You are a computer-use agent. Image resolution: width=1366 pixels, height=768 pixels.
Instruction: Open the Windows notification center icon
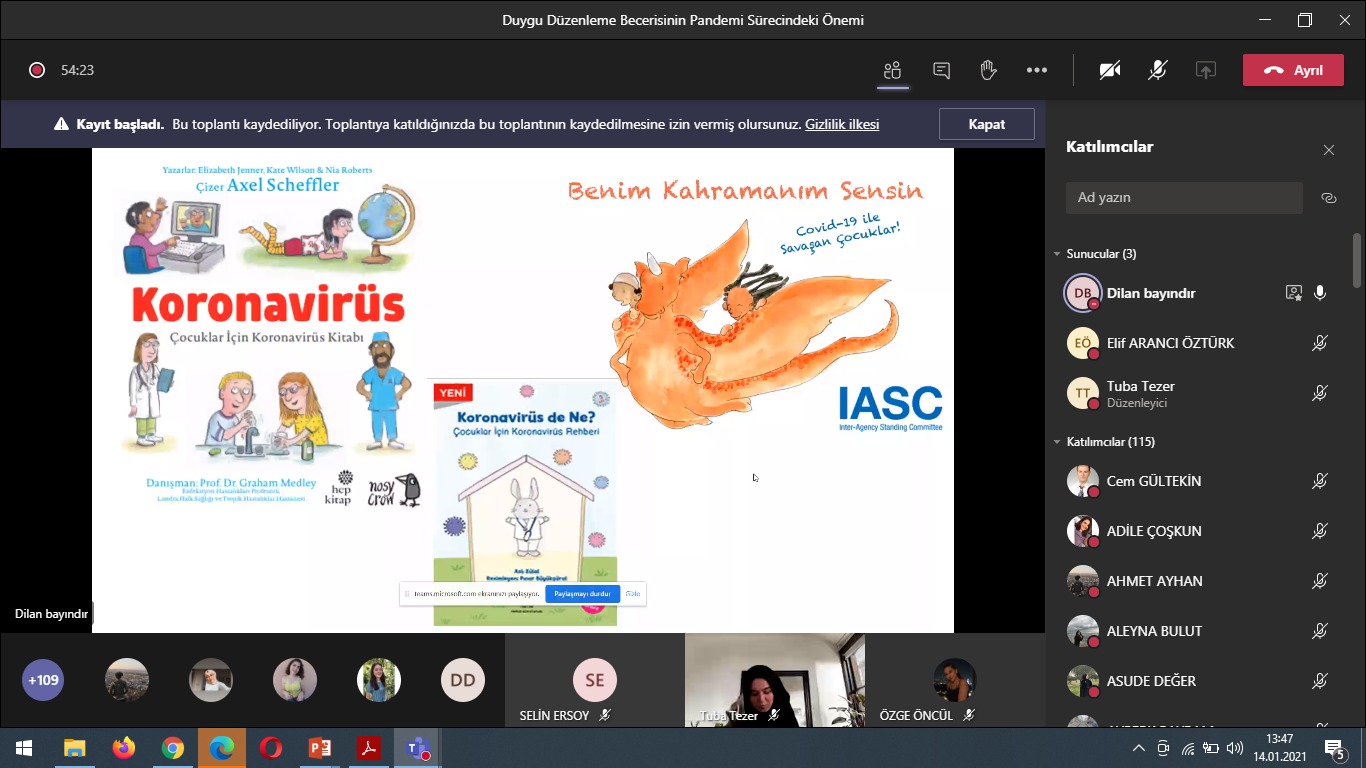pos(1335,748)
